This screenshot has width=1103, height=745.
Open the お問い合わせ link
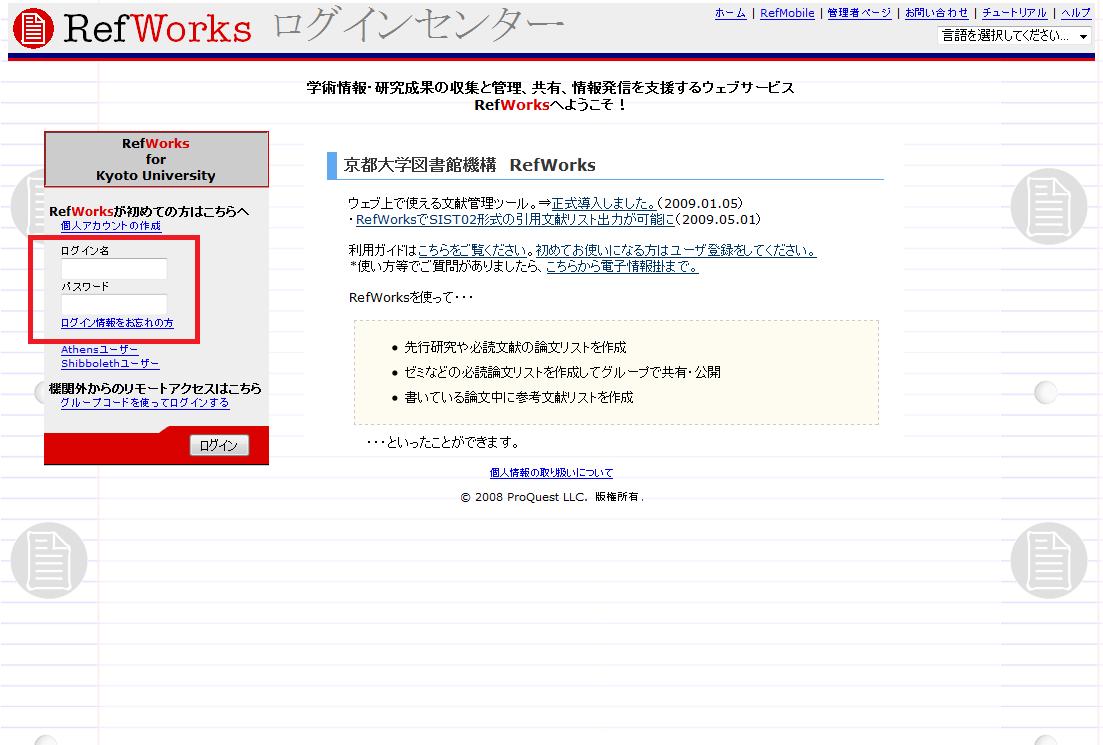[x=936, y=13]
